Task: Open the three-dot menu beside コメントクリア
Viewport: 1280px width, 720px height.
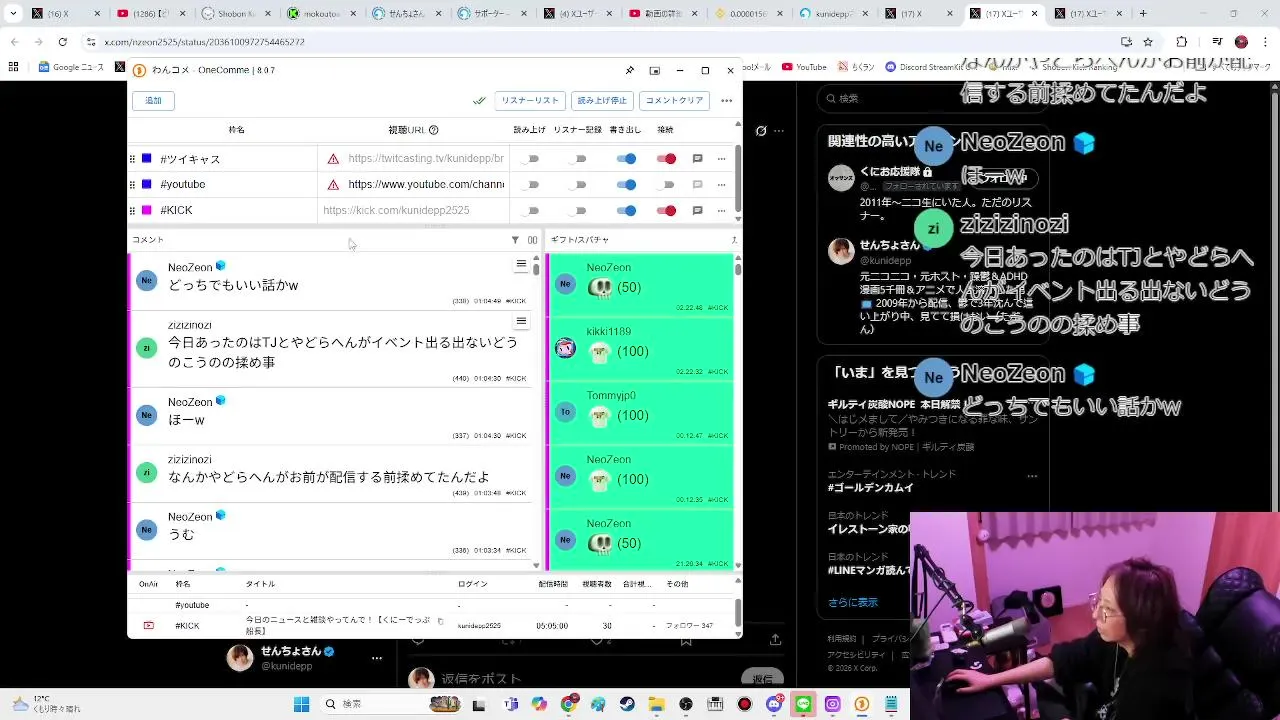Action: point(726,100)
